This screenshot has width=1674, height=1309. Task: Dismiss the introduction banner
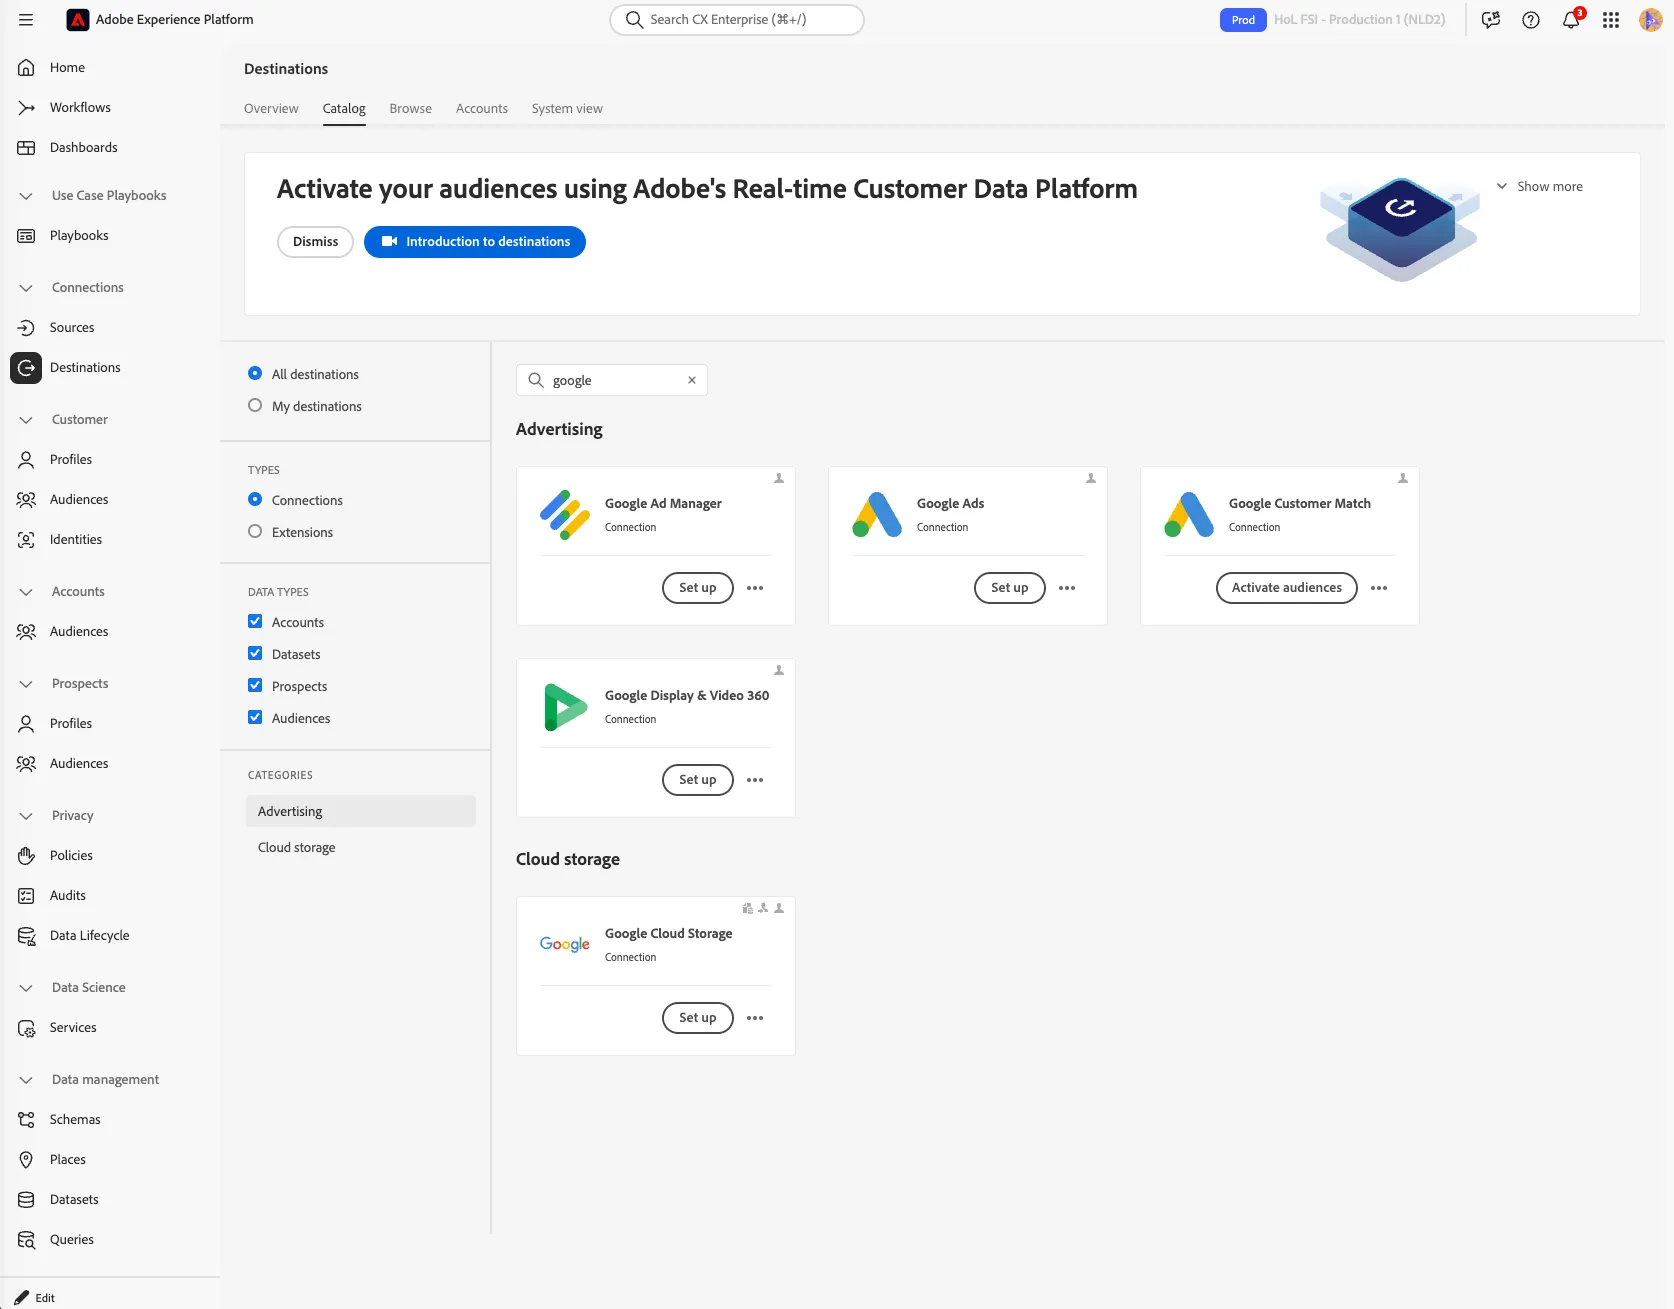click(315, 242)
